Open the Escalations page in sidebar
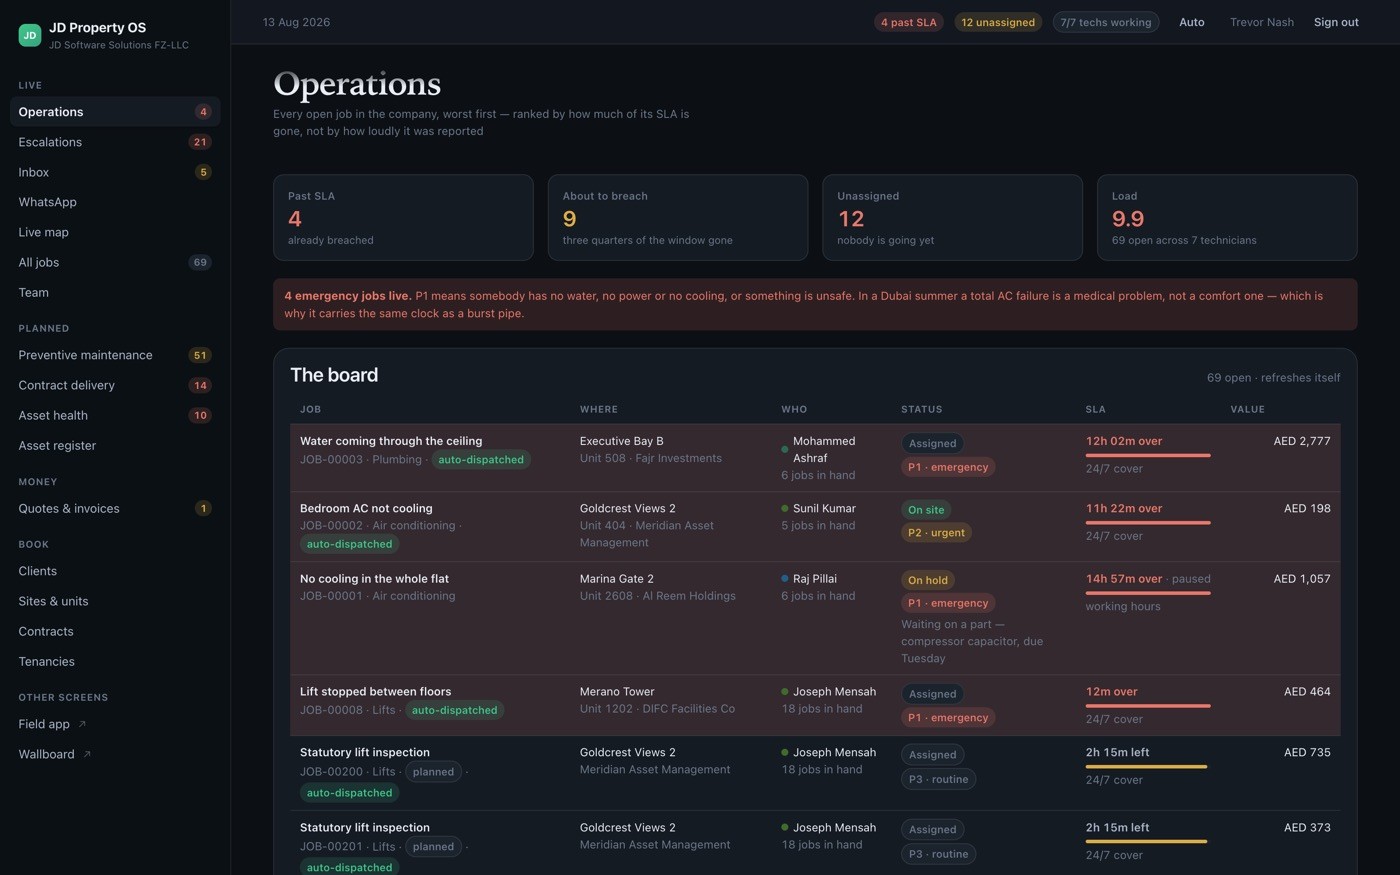This screenshot has width=1400, height=875. click(x=115, y=142)
